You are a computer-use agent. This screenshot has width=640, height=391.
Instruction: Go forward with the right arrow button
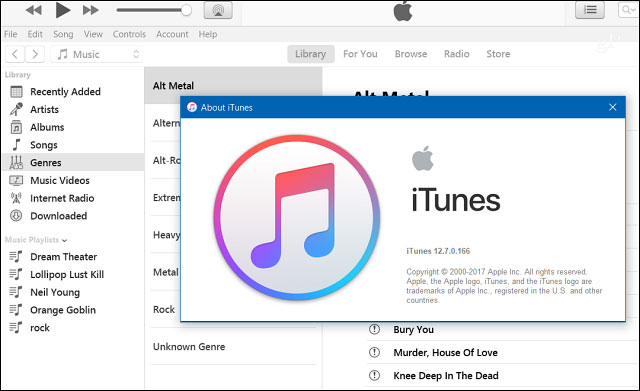(35, 54)
